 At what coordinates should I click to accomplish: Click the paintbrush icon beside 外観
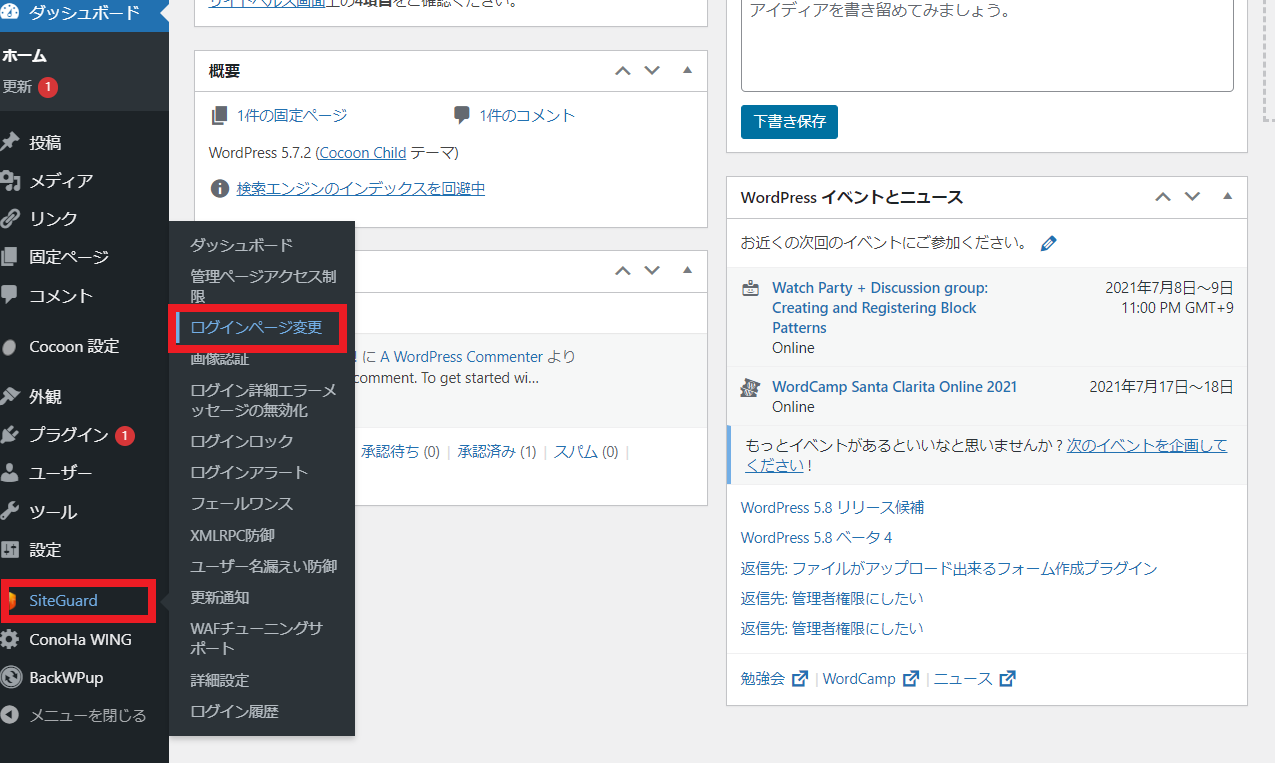coord(10,397)
